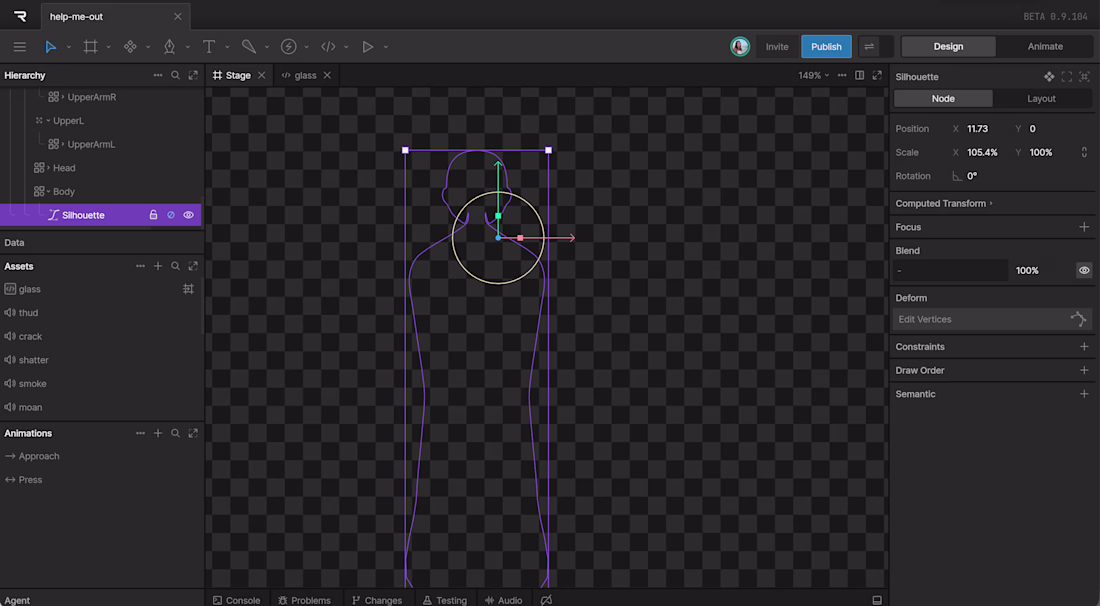This screenshot has height=606, width=1100.
Task: Toggle Blend visibility eye in inspector
Action: pyautogui.click(x=1084, y=271)
